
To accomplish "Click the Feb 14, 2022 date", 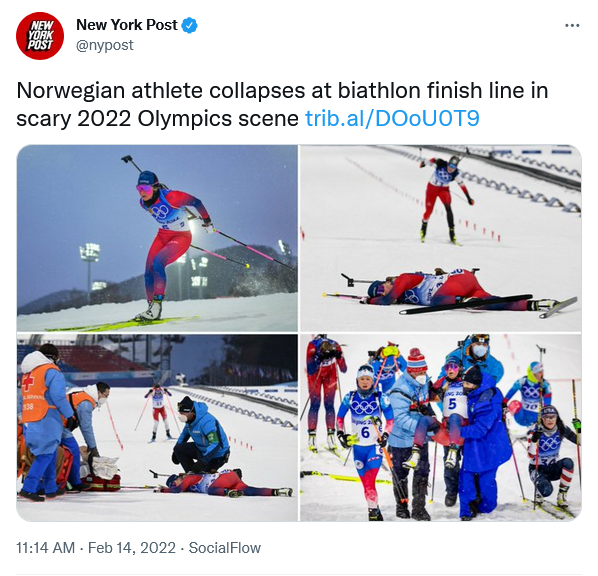I will [x=132, y=548].
